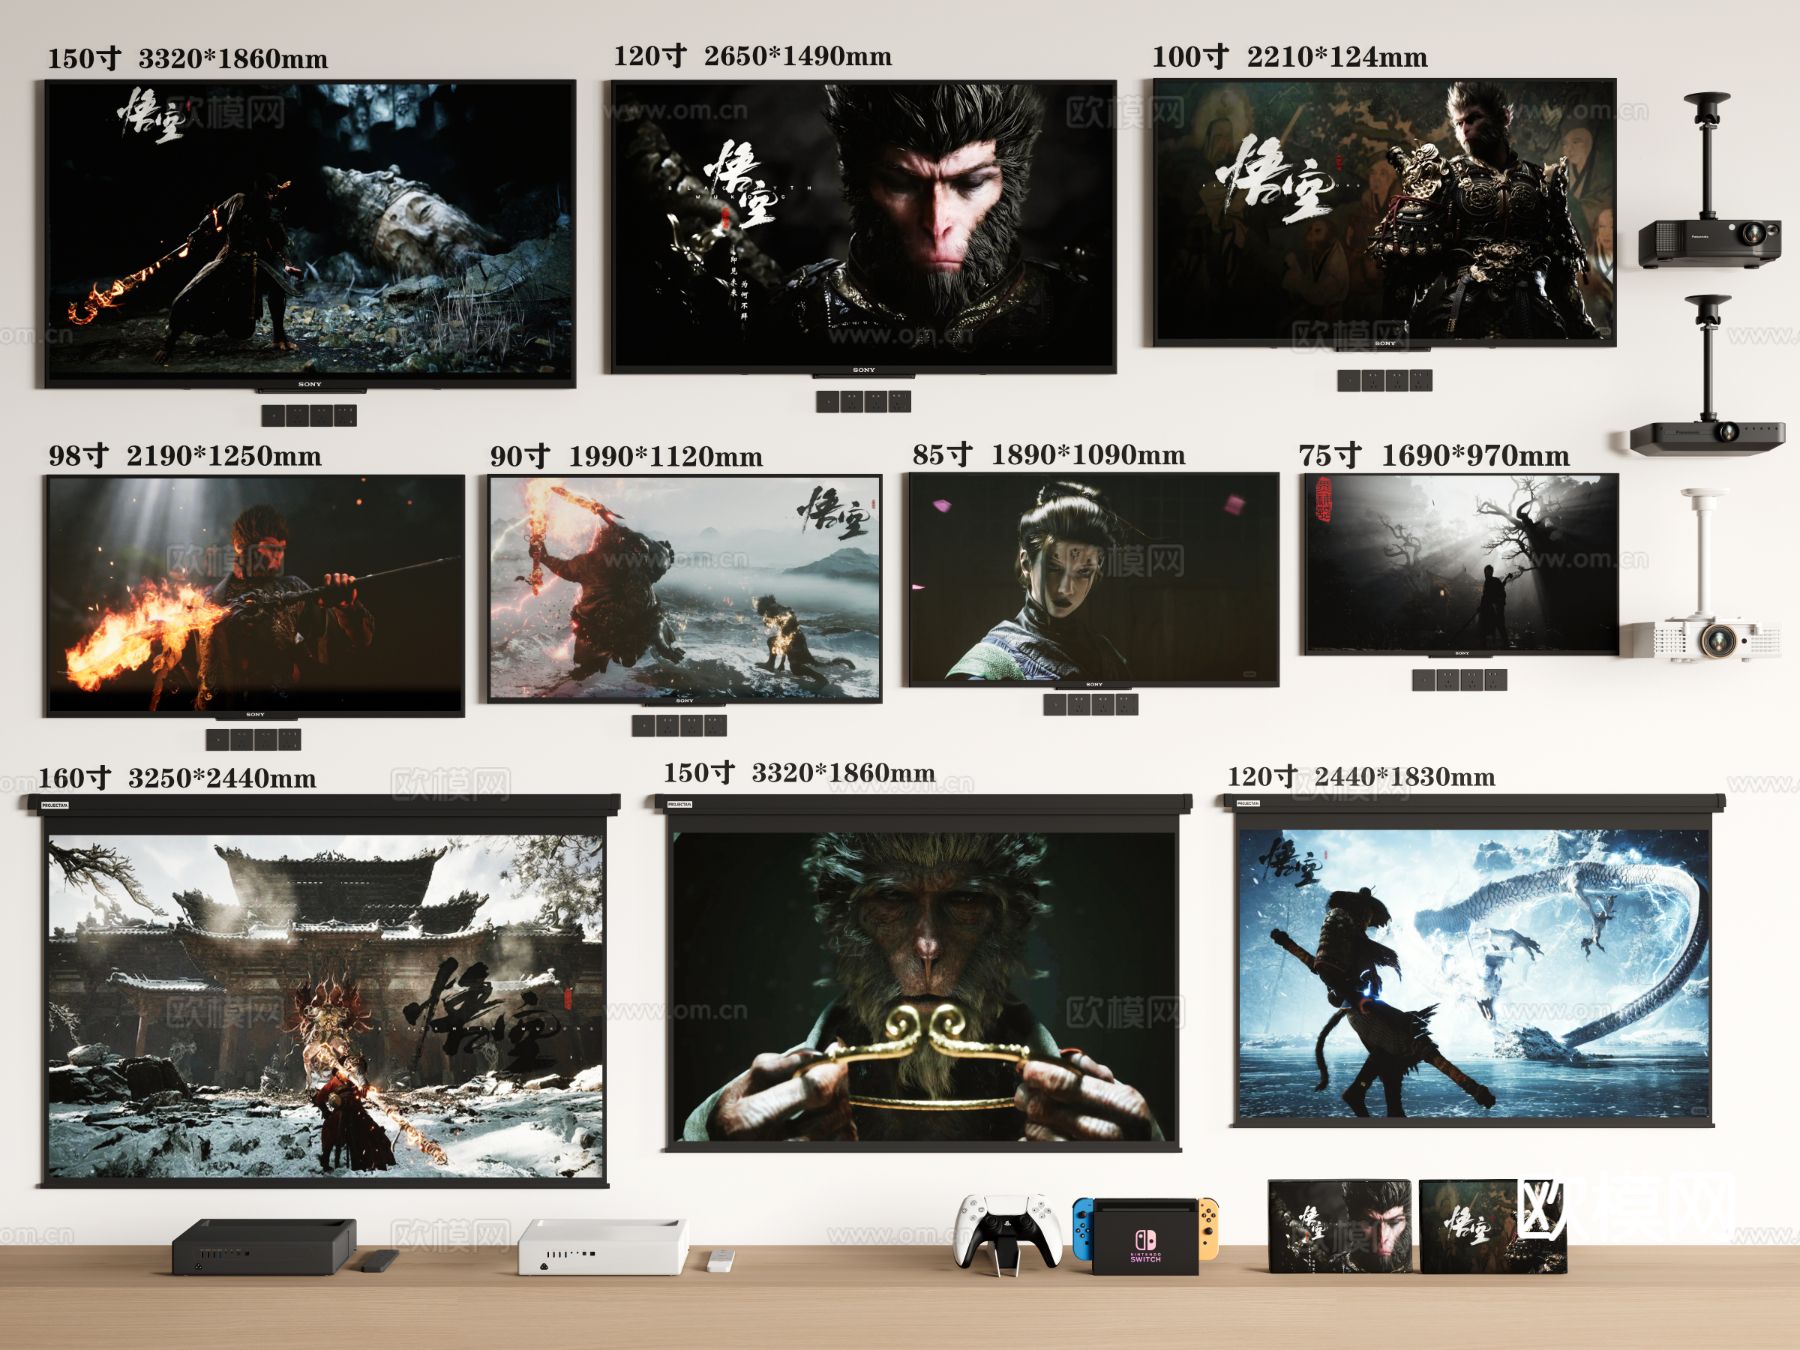Click the socket panel below the 85寸 TV
The image size is (1800, 1350).
(x=1091, y=704)
